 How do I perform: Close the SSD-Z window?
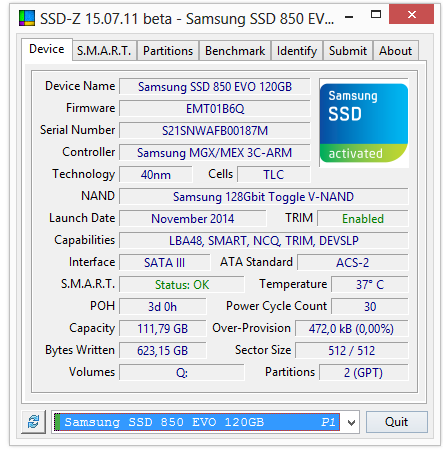pyautogui.click(x=412, y=14)
